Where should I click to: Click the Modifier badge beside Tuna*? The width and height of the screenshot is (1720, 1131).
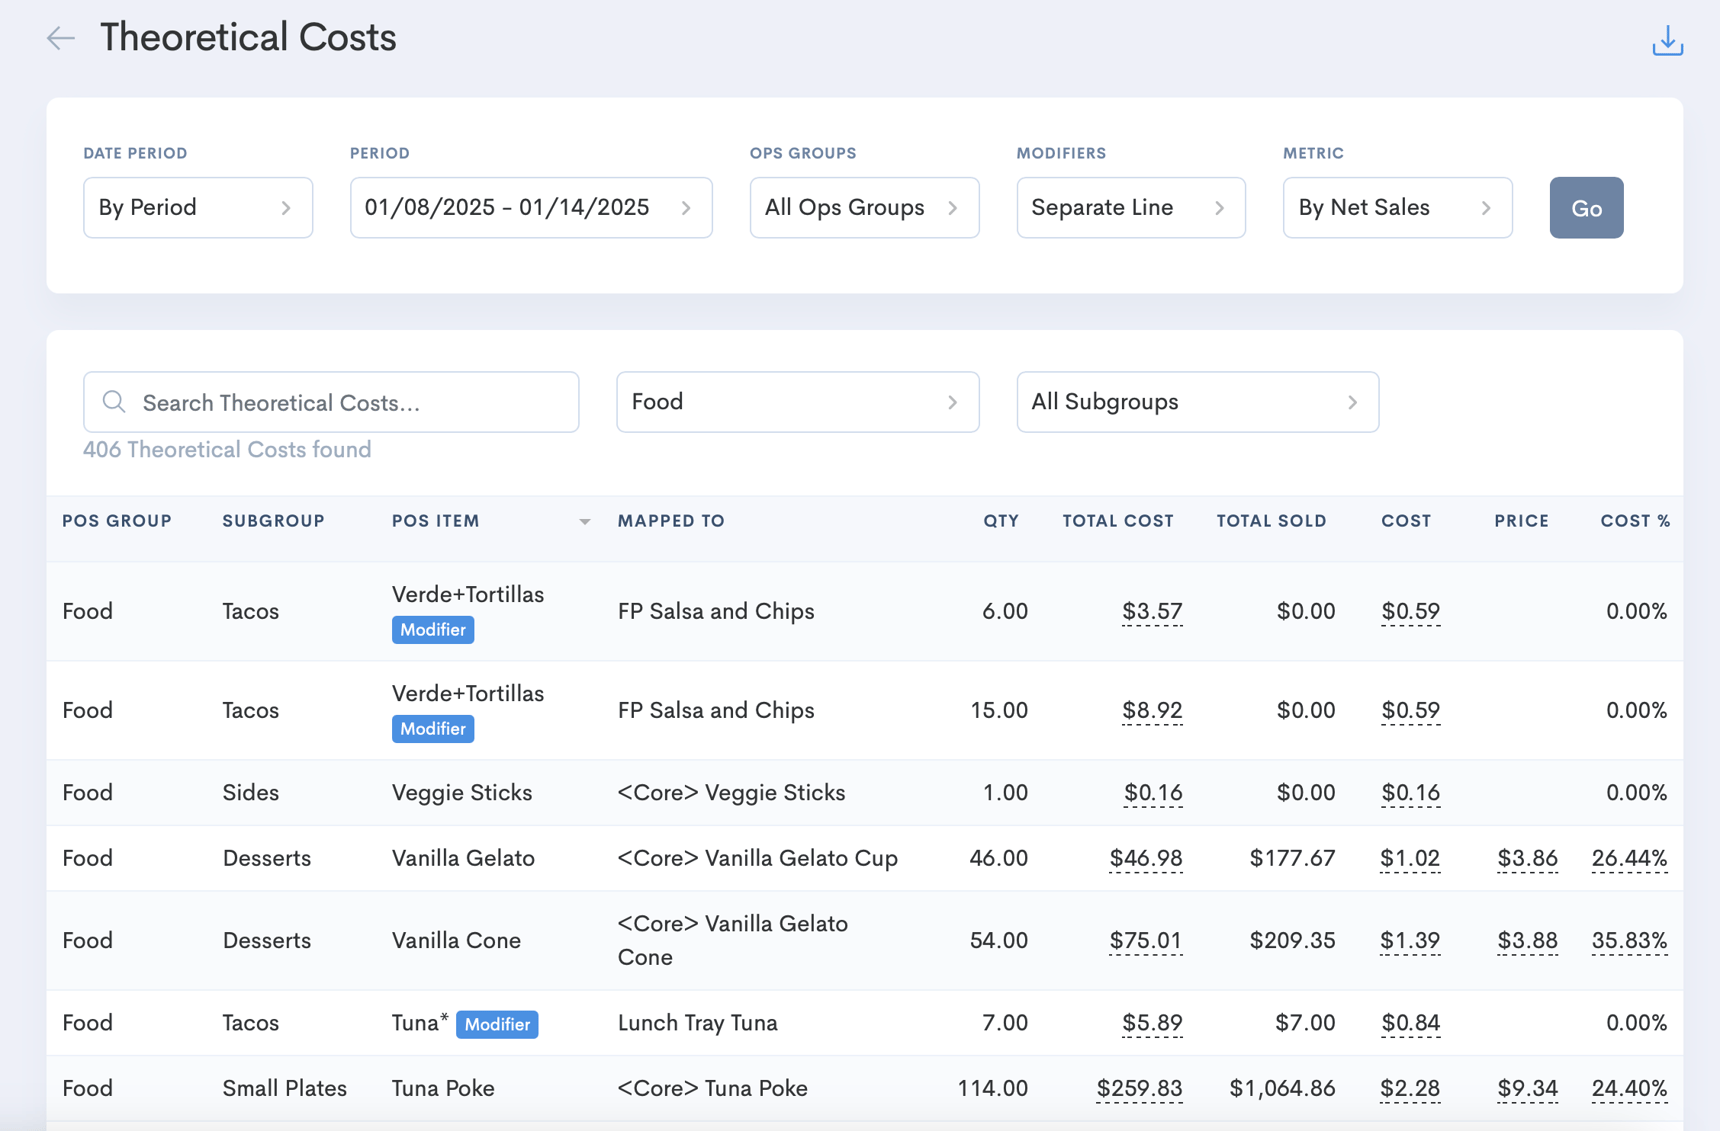click(497, 1024)
